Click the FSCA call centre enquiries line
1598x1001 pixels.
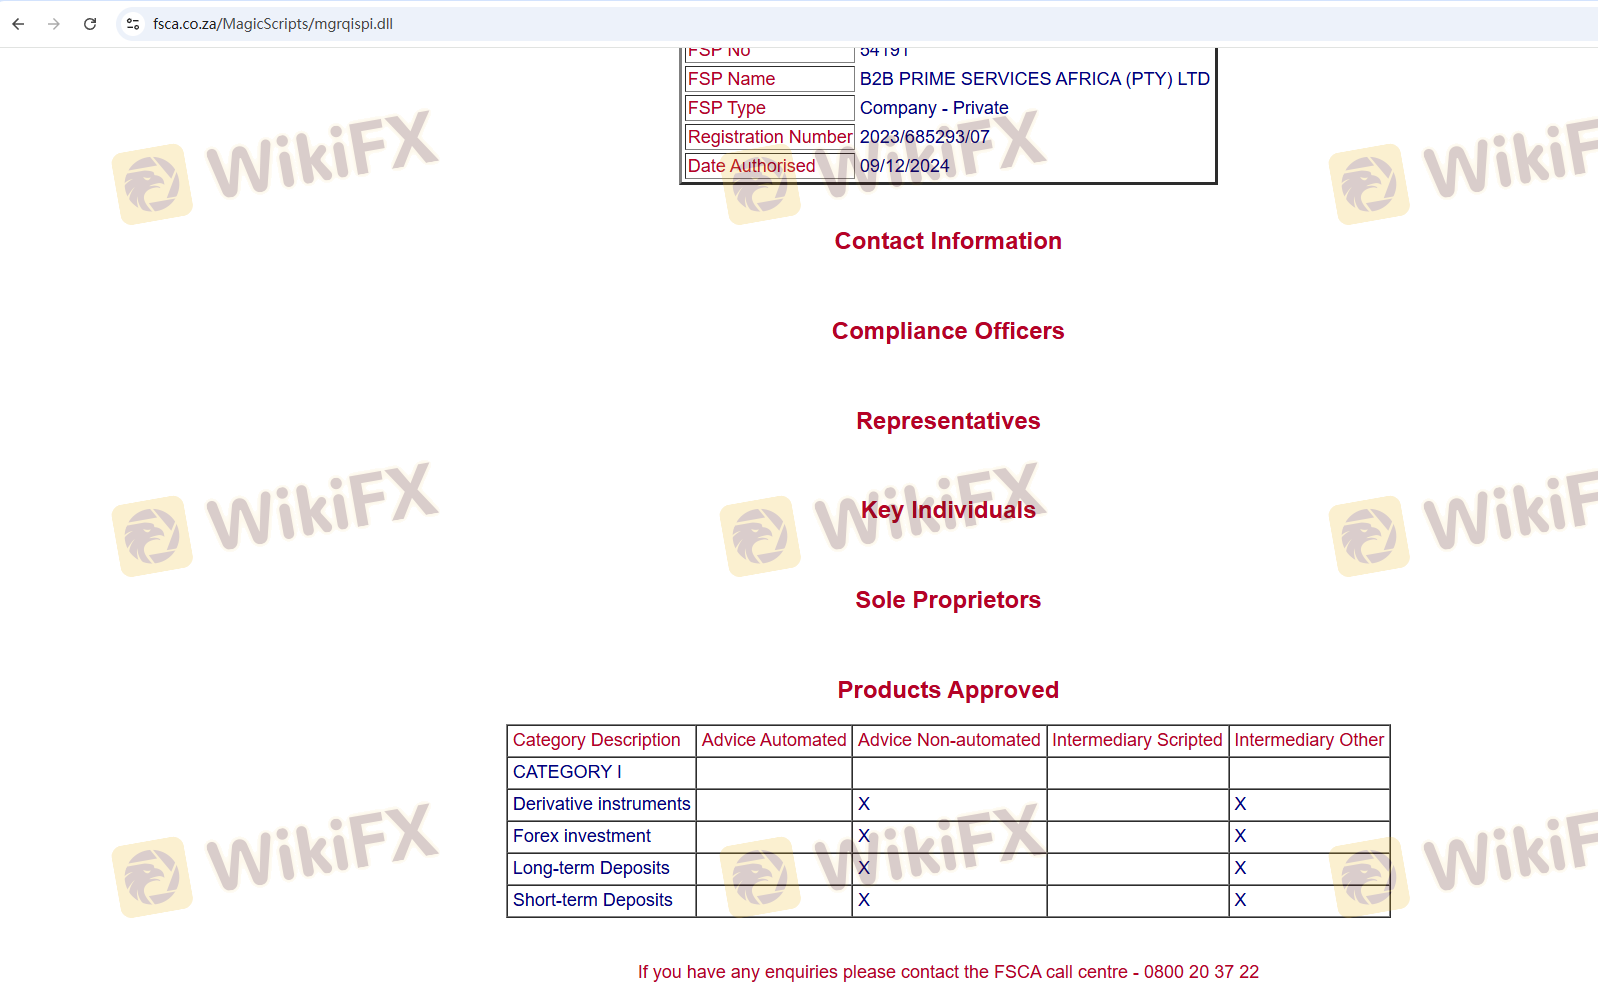pyautogui.click(x=948, y=972)
